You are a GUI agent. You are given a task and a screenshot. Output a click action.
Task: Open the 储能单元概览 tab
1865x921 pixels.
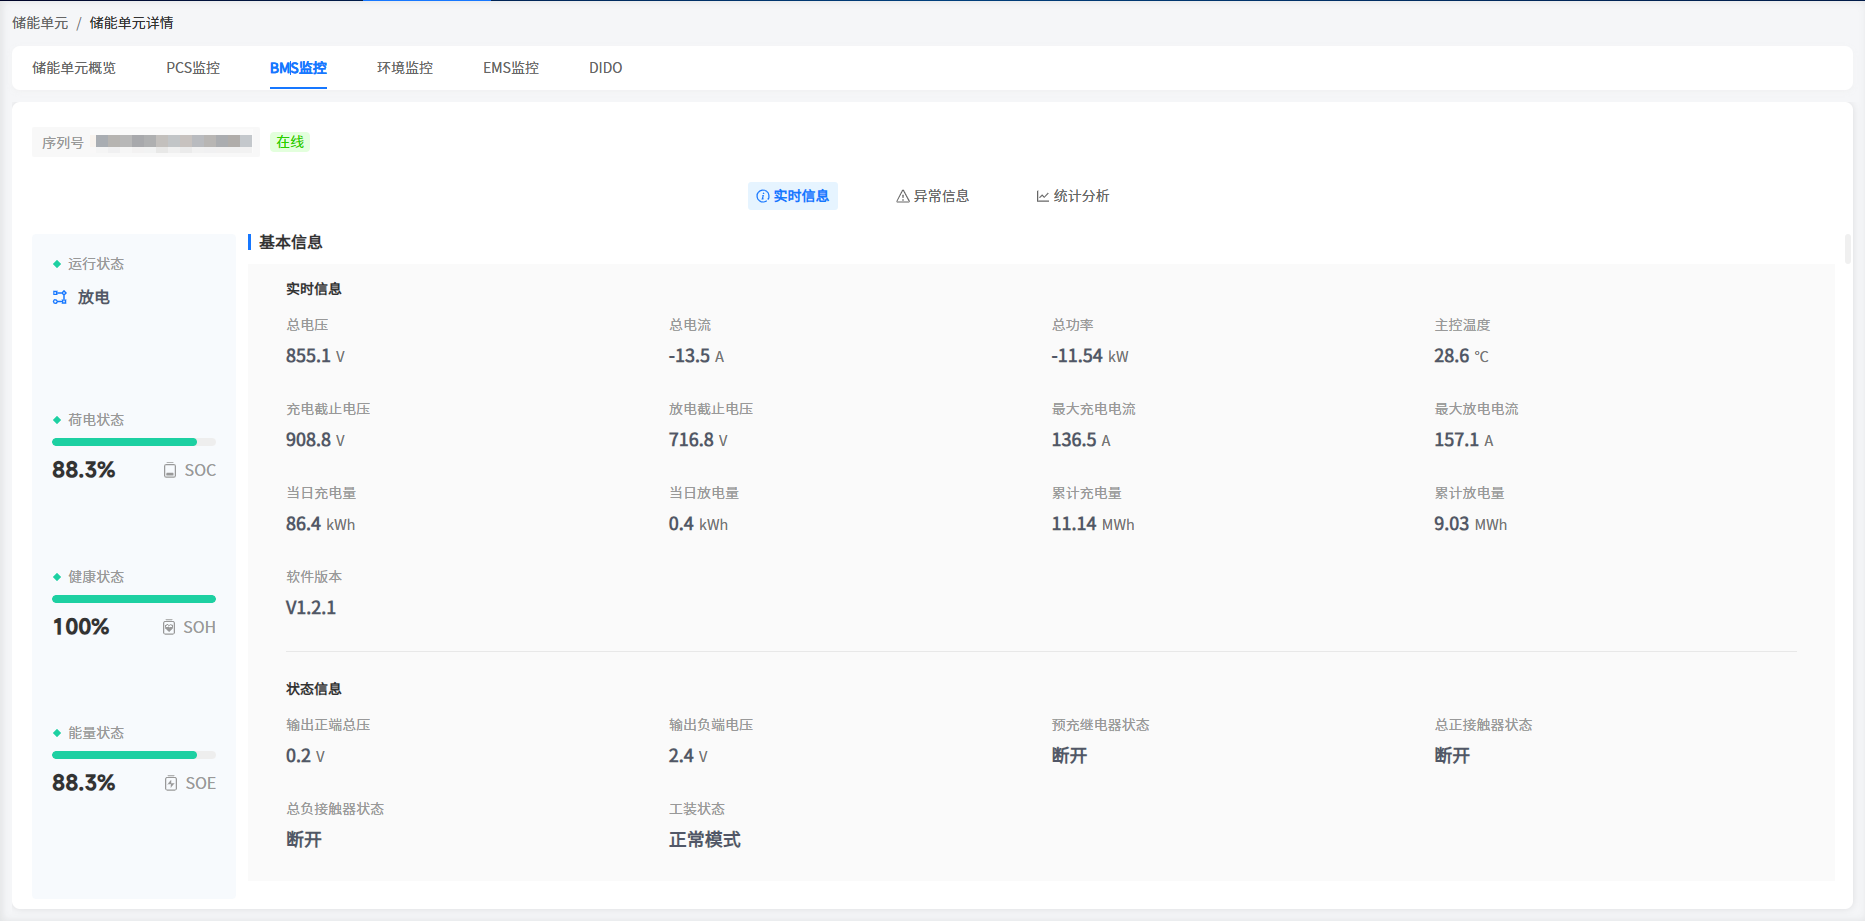point(74,68)
